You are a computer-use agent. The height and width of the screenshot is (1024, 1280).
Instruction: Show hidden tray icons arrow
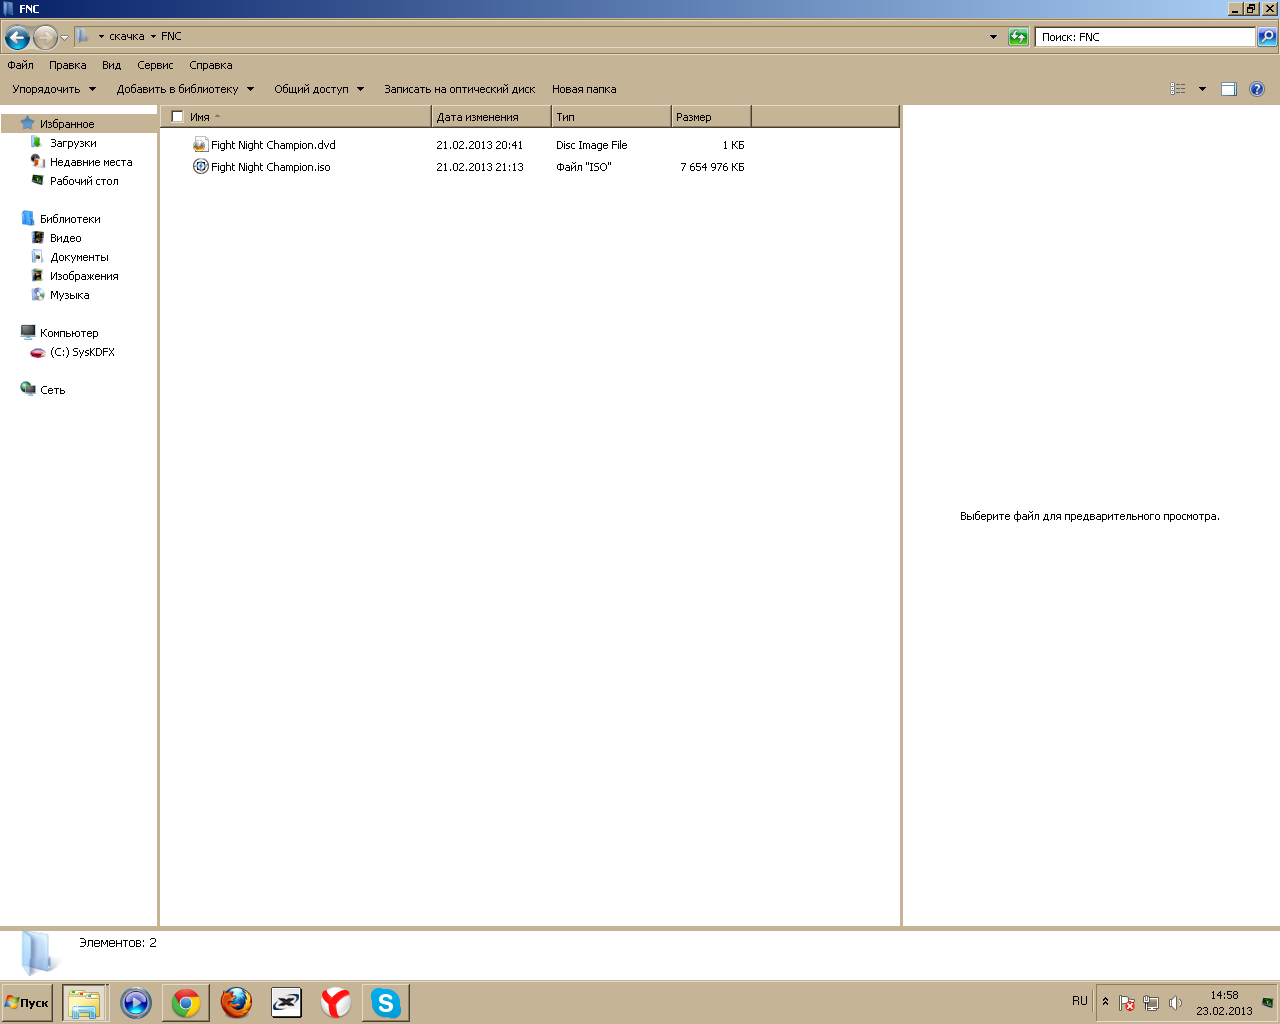coord(1105,1002)
